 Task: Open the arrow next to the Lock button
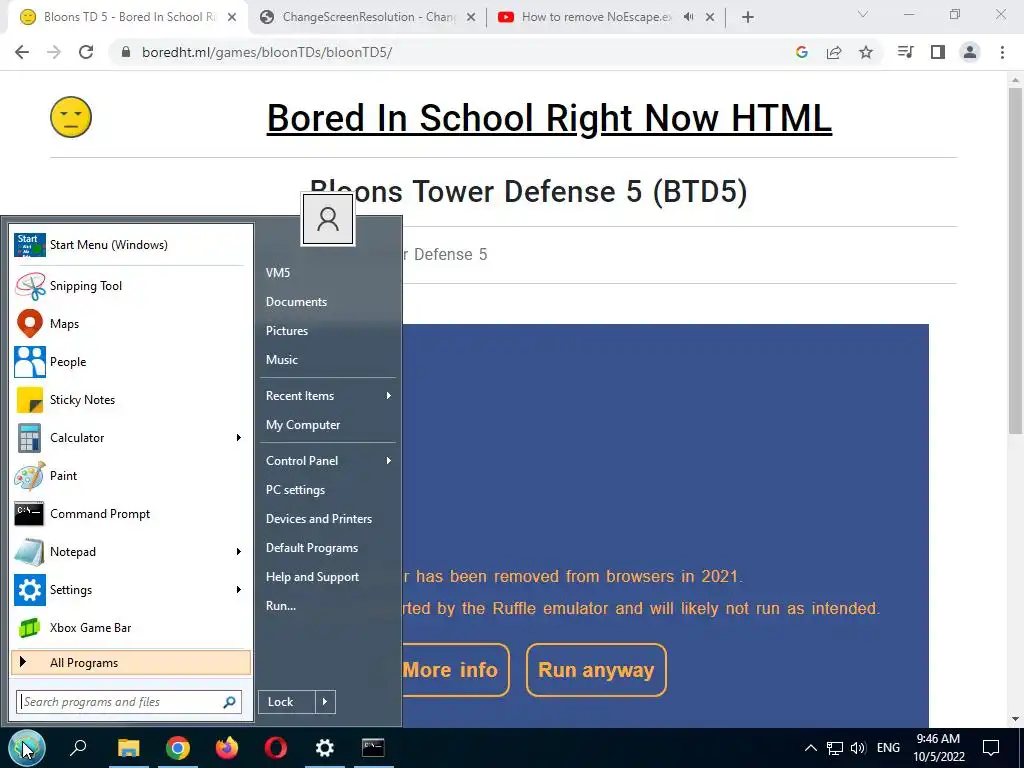point(325,702)
